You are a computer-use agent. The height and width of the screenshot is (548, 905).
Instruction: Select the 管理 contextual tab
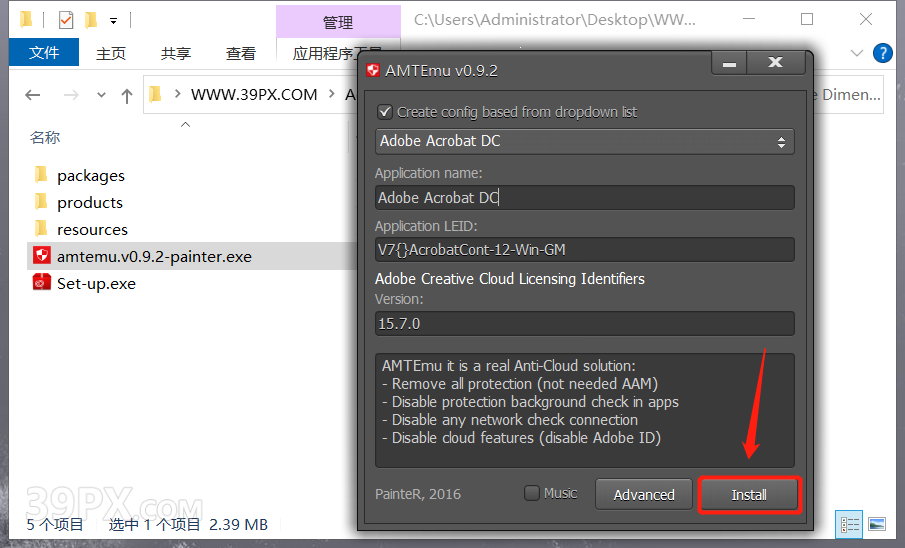tap(338, 23)
